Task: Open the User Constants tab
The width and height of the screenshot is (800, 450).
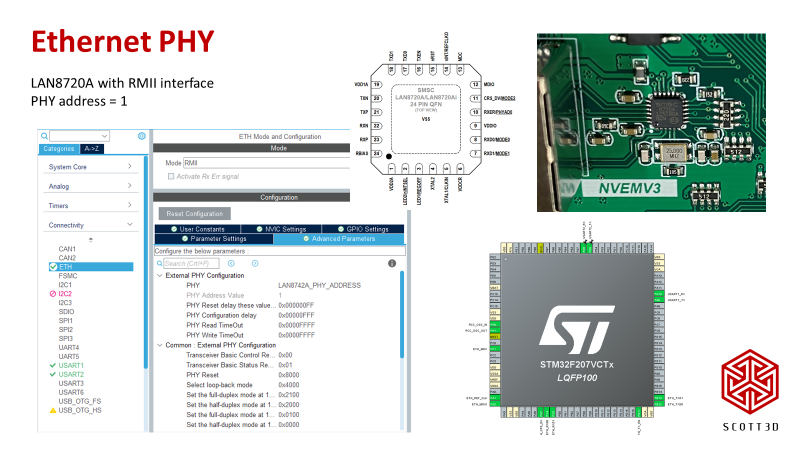Action: coord(198,229)
